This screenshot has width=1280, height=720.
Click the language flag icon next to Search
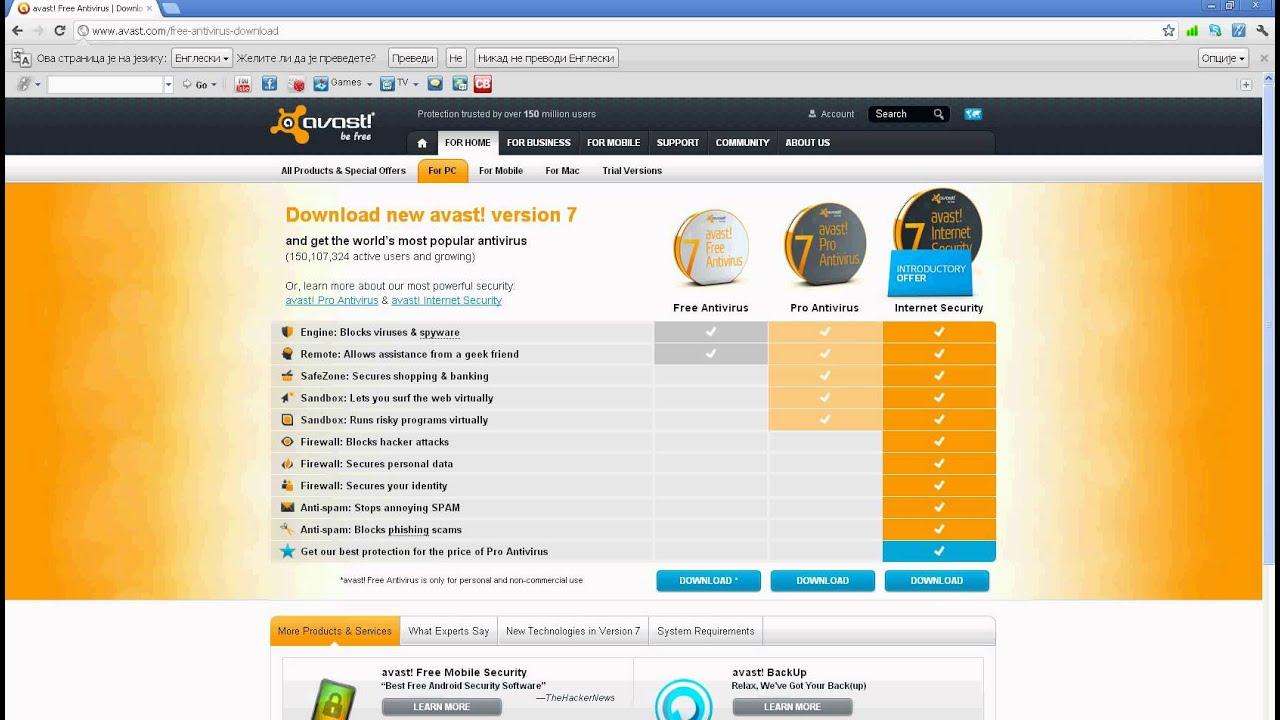pyautogui.click(x=973, y=114)
